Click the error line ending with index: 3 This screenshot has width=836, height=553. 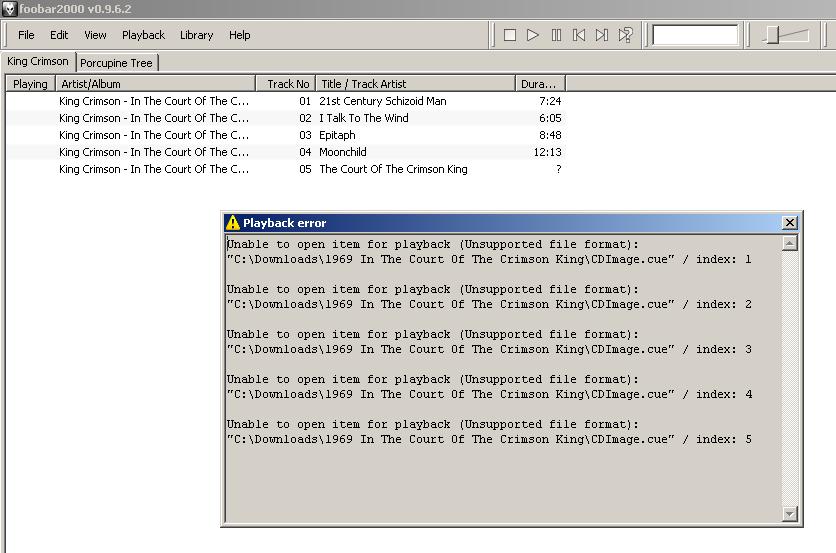(489, 349)
